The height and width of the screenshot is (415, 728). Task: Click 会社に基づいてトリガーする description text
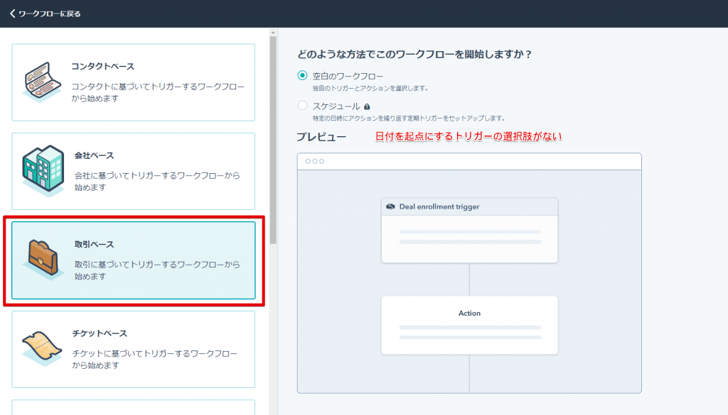(x=157, y=182)
